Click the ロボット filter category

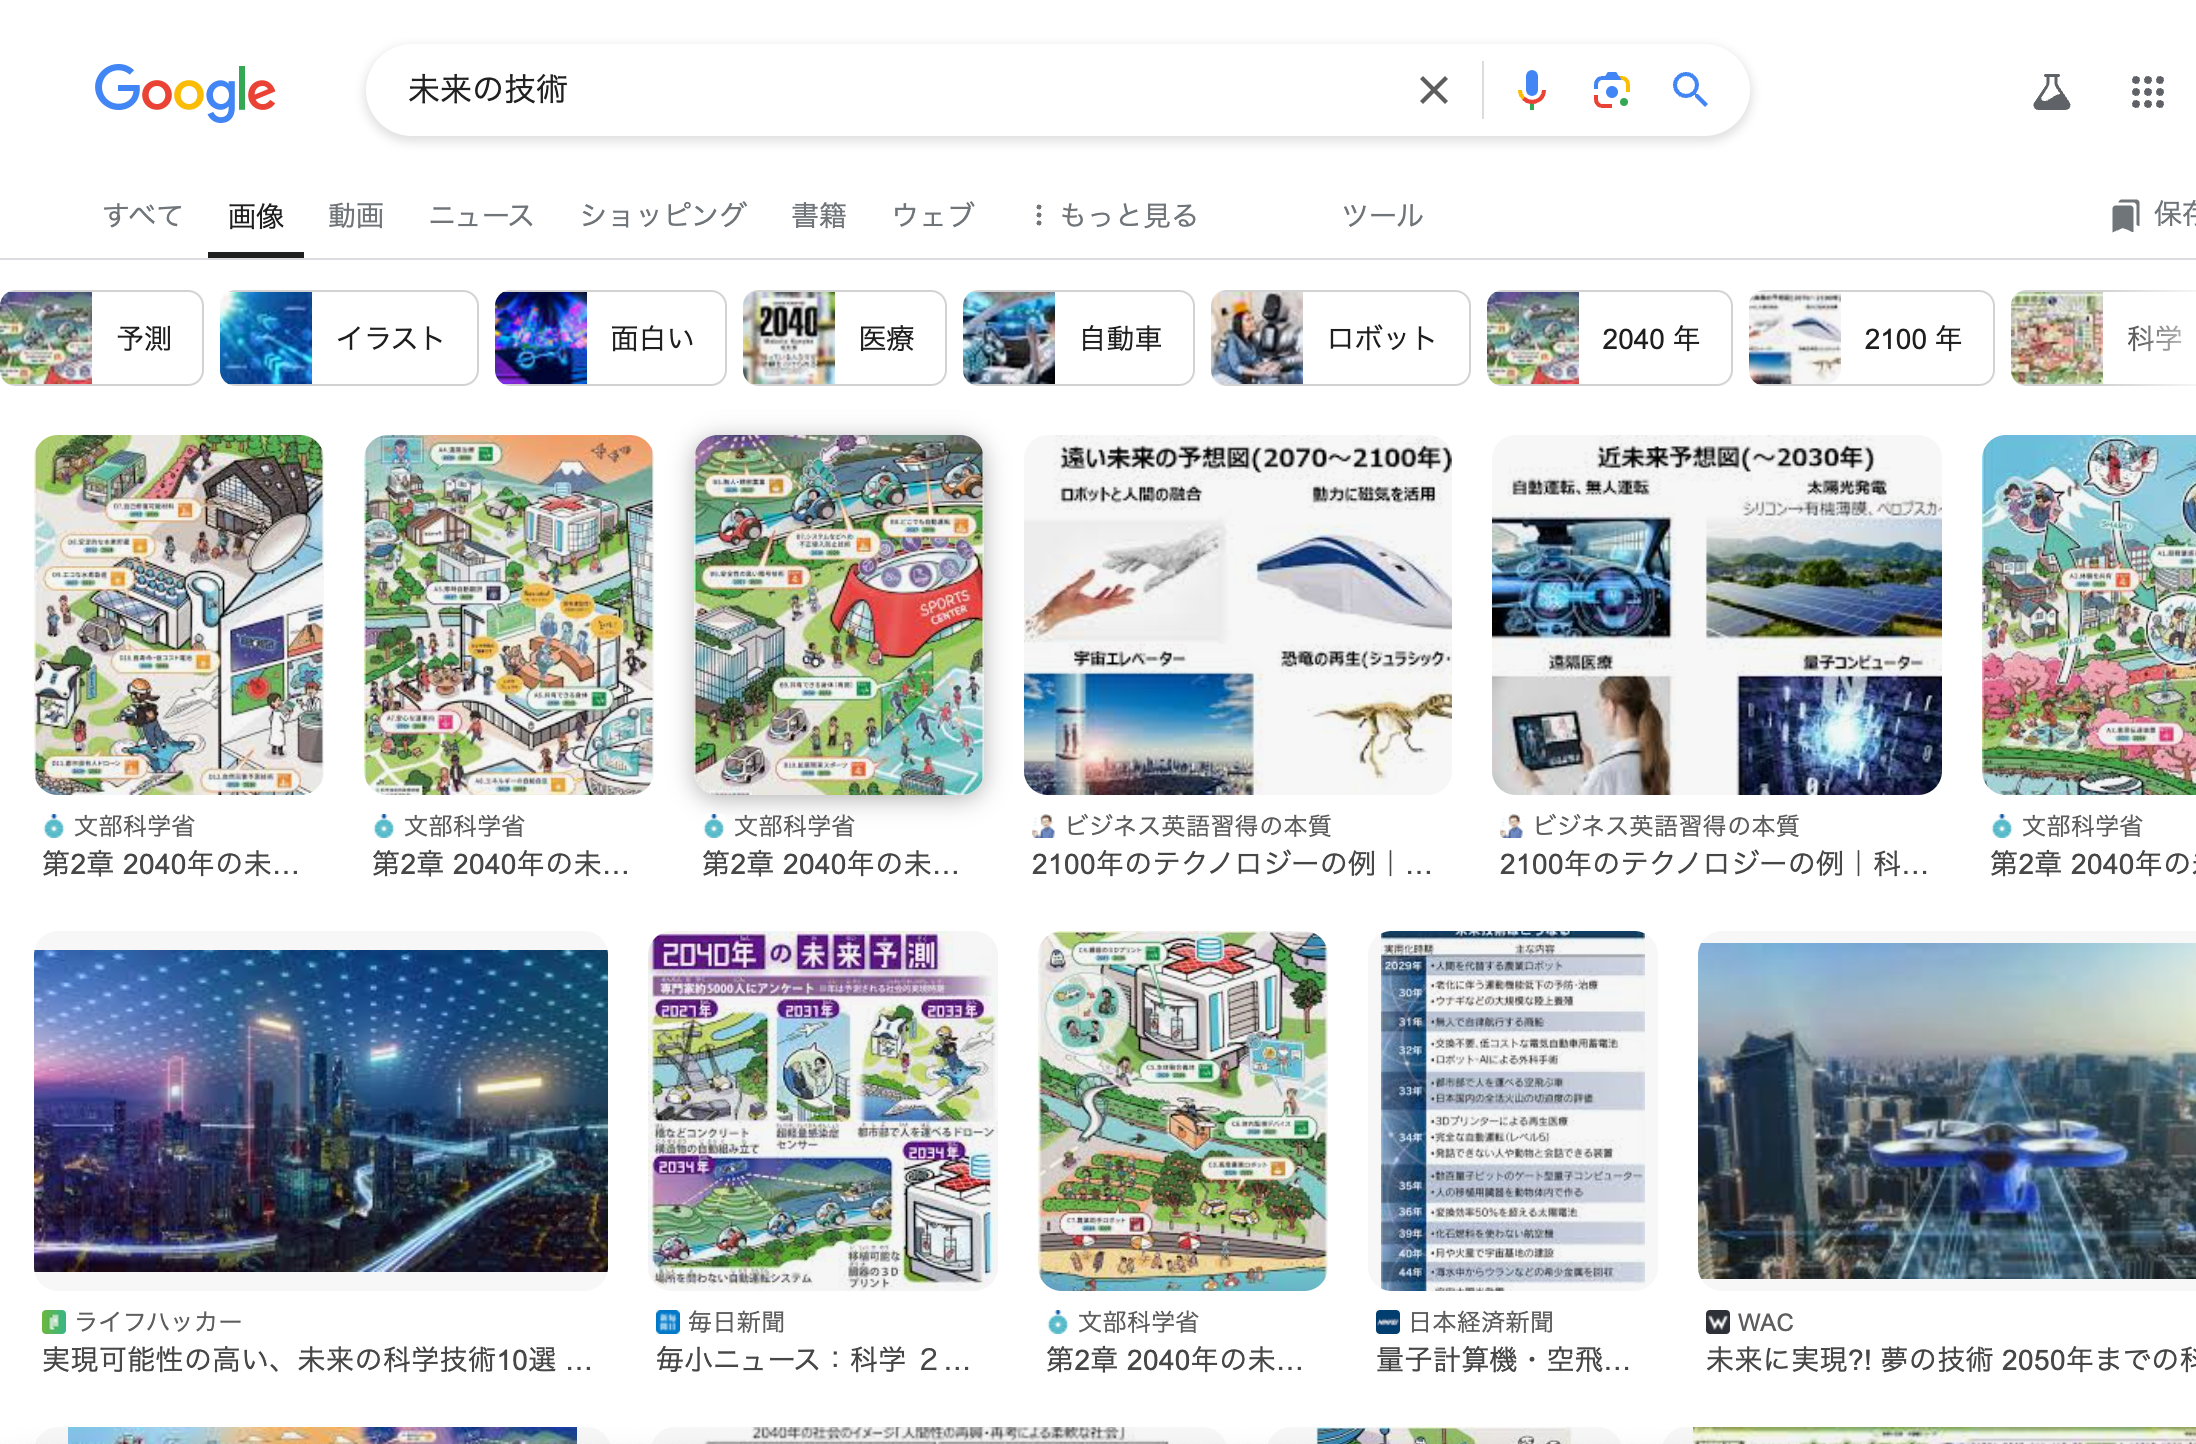(x=1378, y=337)
